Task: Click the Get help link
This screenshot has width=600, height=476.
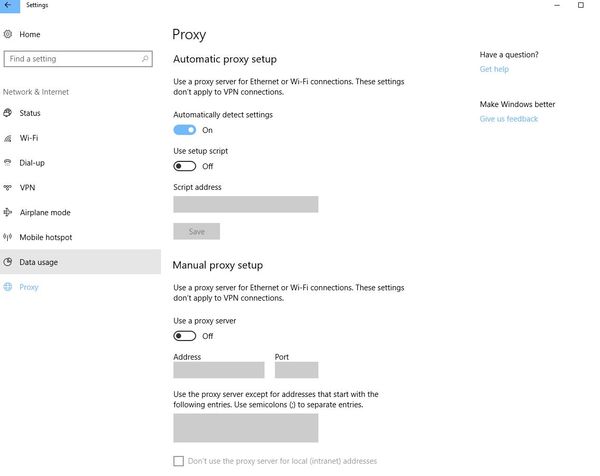Action: tap(494, 69)
